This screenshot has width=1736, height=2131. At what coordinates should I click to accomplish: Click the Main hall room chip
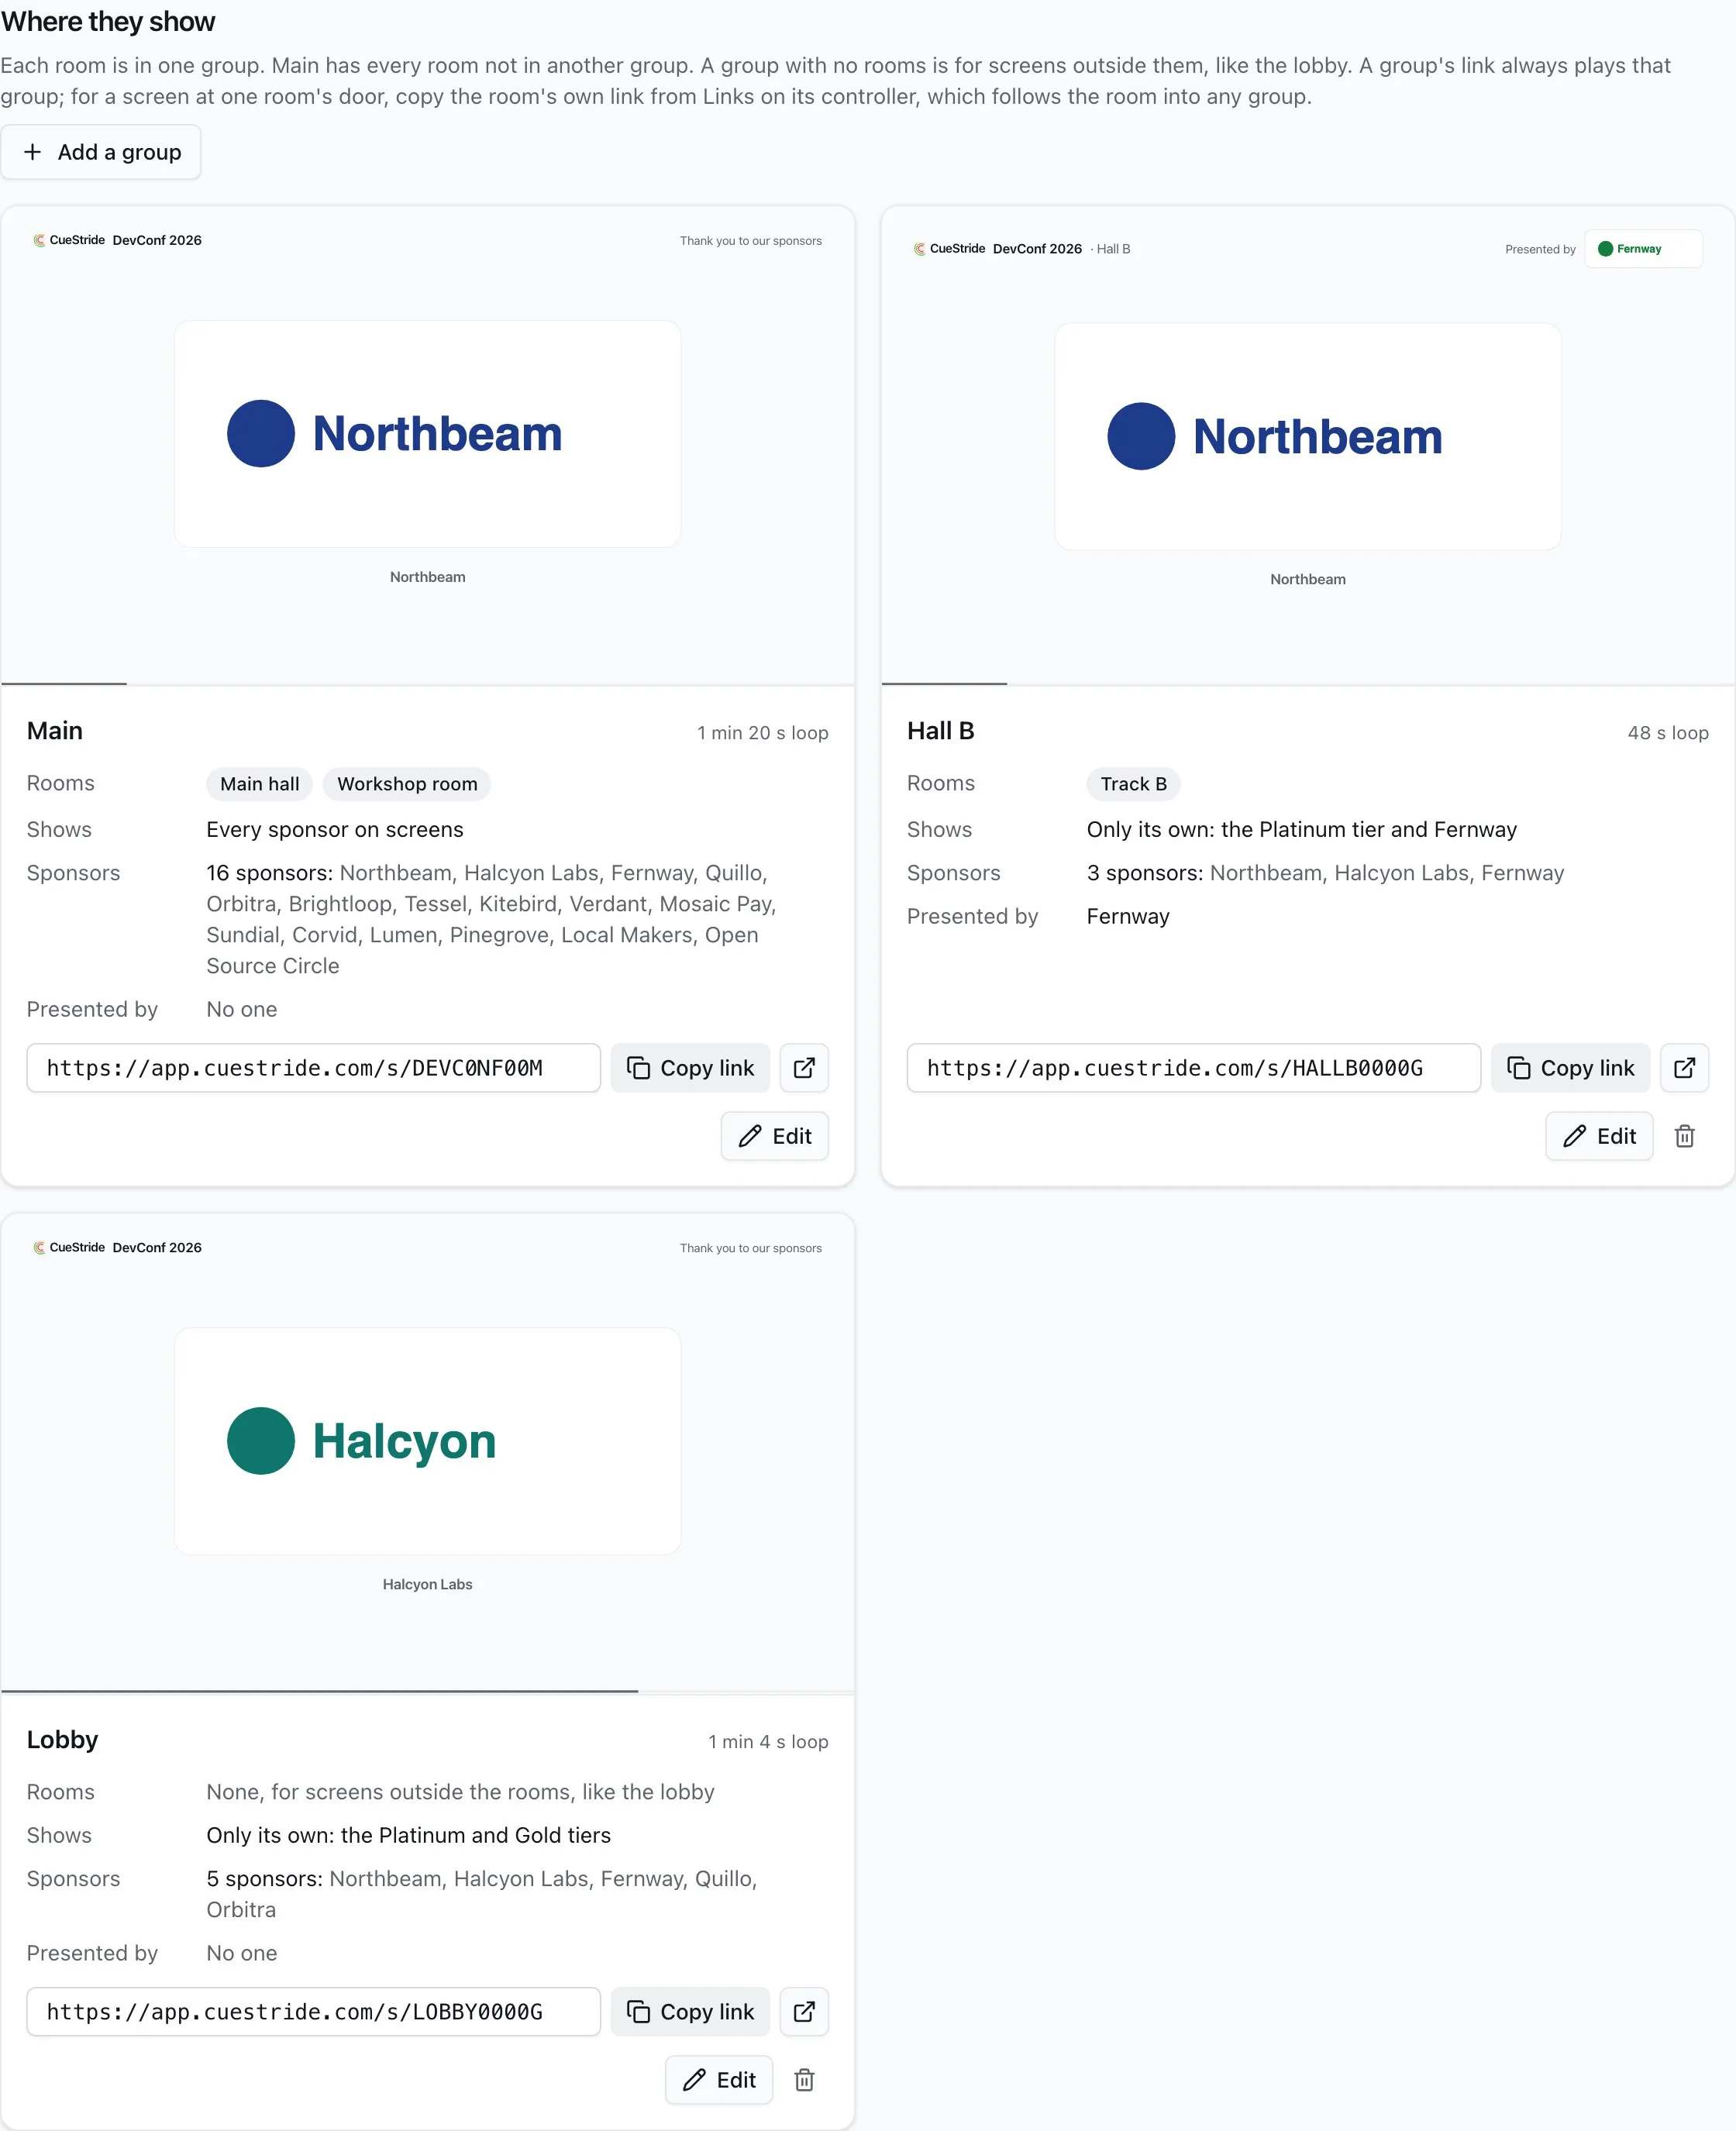pos(259,784)
